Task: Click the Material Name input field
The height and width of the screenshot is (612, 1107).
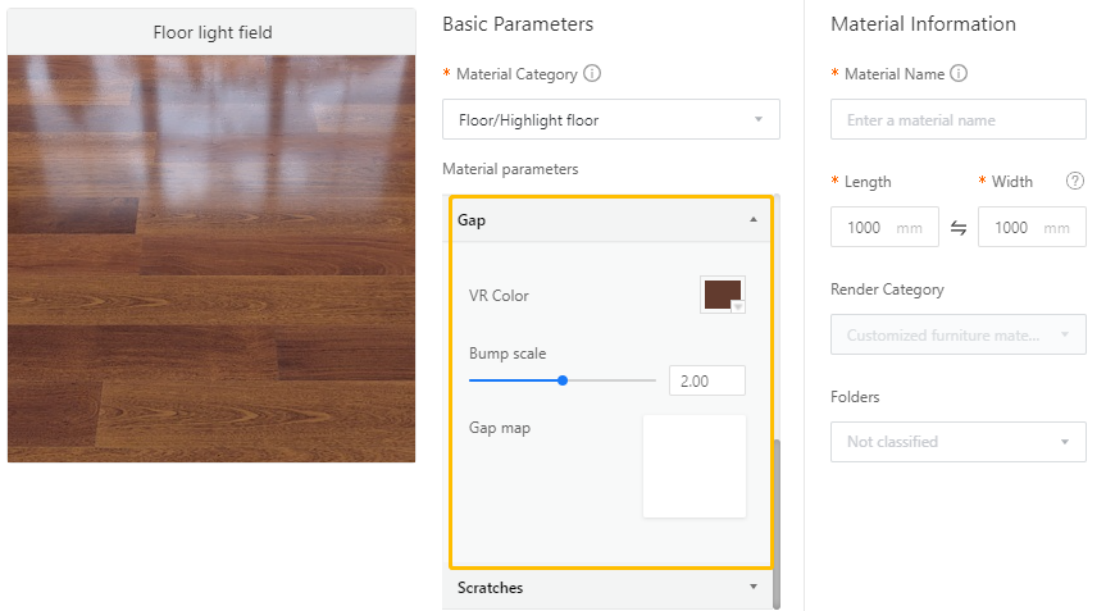Action: [x=958, y=120]
